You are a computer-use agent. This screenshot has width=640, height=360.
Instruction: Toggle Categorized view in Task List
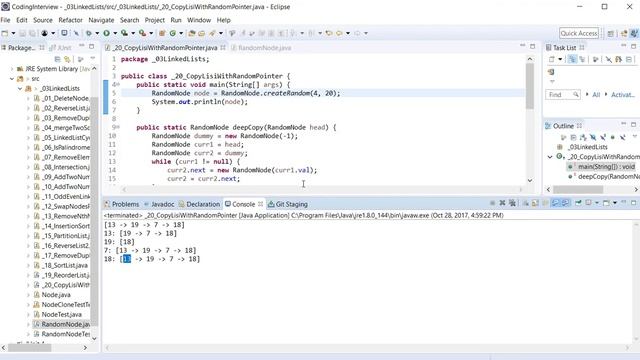(x=572, y=60)
